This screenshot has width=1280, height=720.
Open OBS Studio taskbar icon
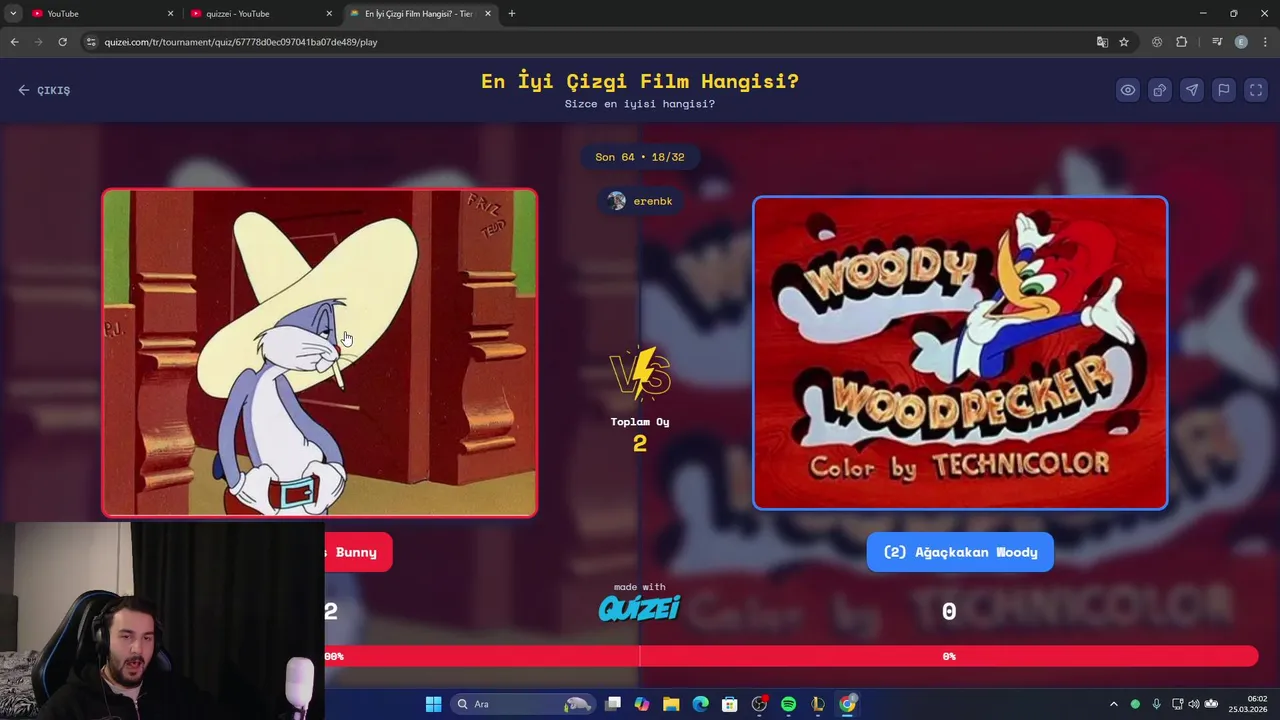click(759, 704)
